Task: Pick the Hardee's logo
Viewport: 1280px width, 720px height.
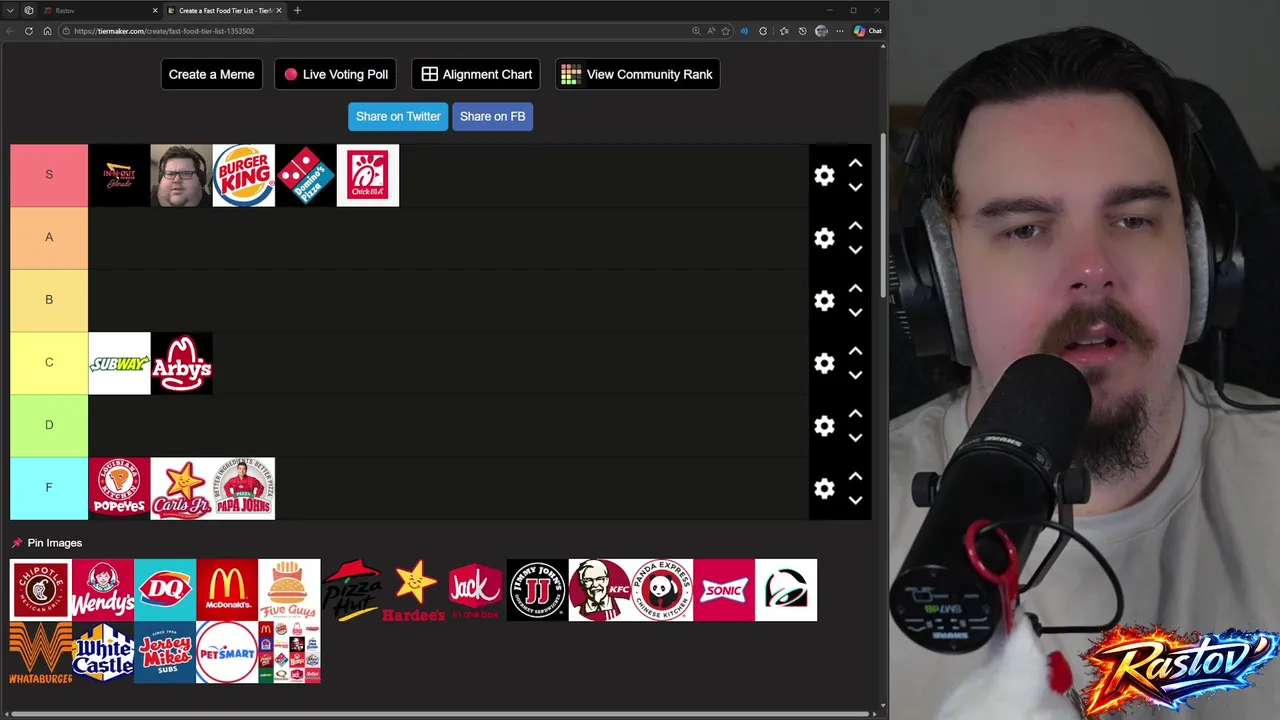Action: 413,590
